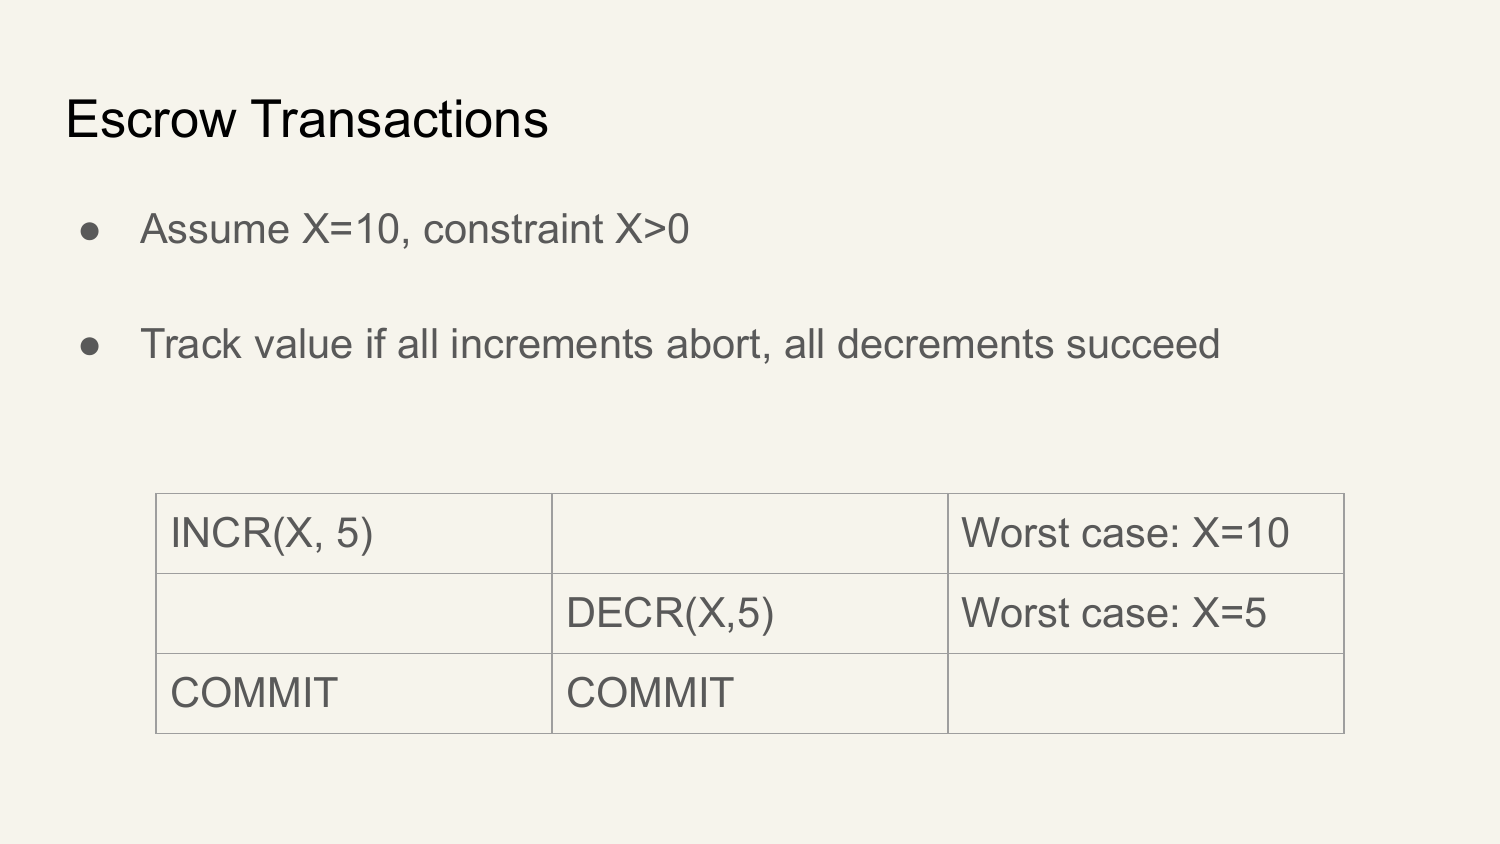1500x844 pixels.
Task: Click the DECR(X,5) table cell
Action: click(750, 613)
